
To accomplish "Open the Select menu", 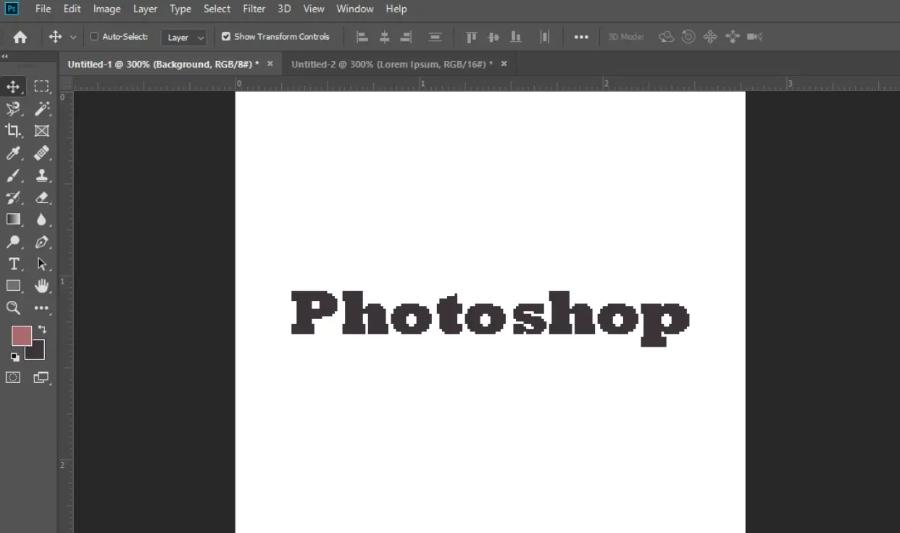I will (217, 9).
